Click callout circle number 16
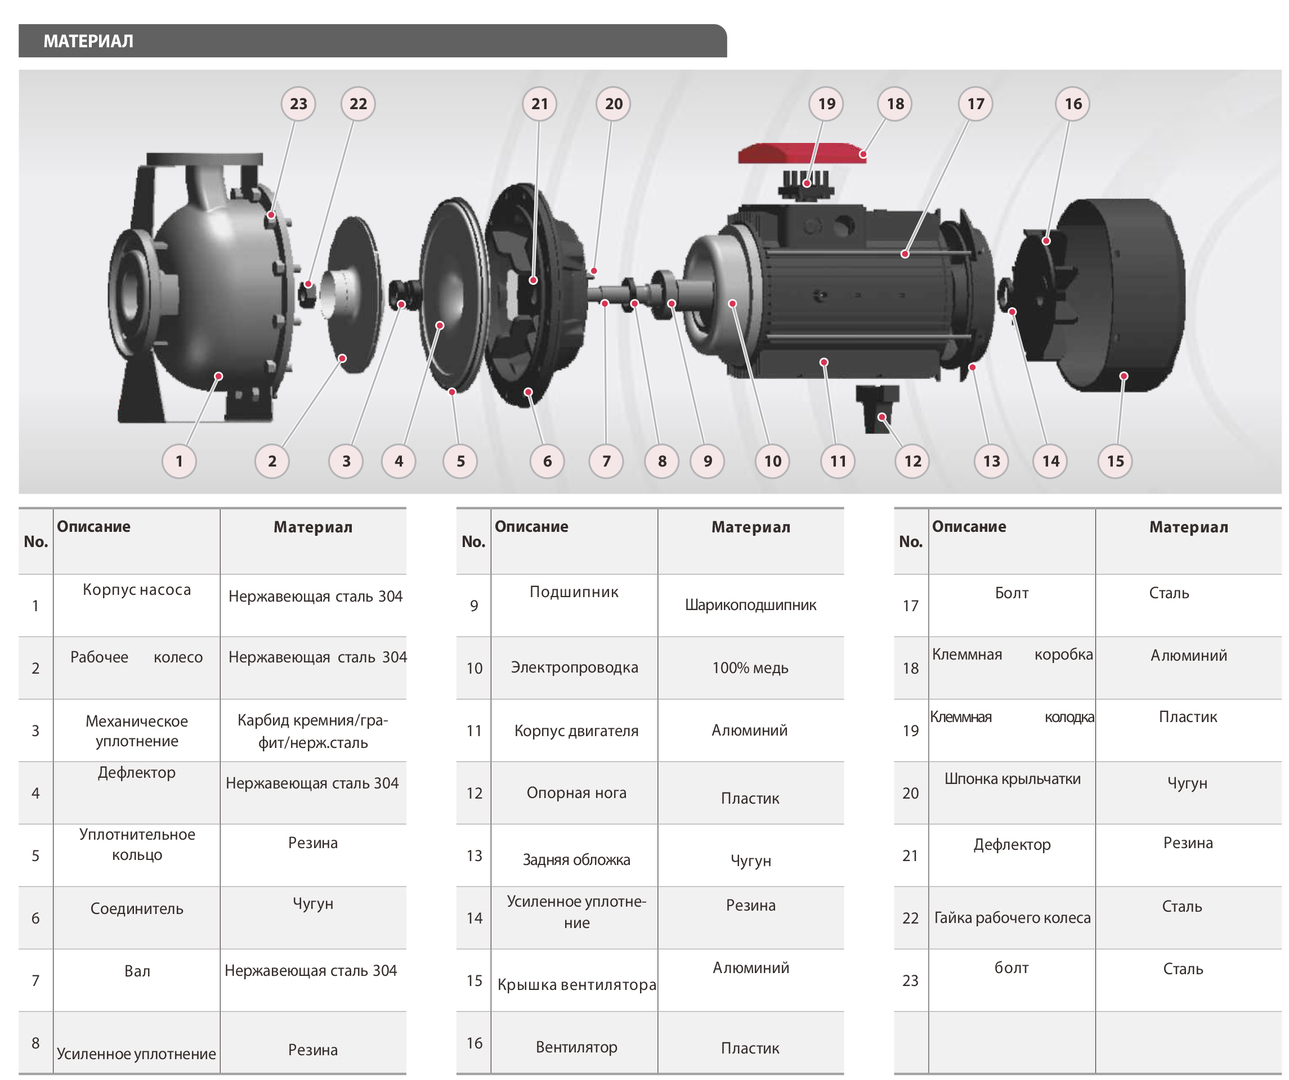 pyautogui.click(x=1072, y=104)
